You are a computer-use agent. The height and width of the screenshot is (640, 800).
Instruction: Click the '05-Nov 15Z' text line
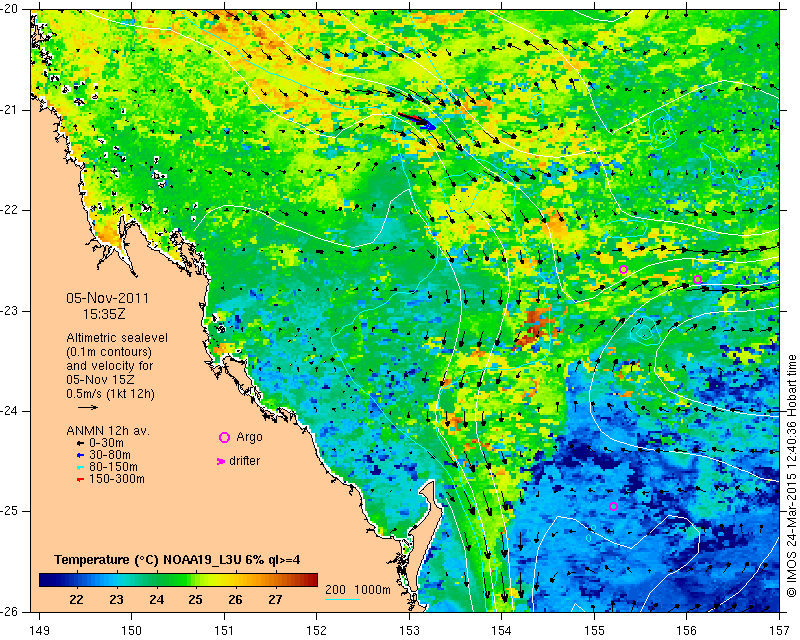pos(100,380)
